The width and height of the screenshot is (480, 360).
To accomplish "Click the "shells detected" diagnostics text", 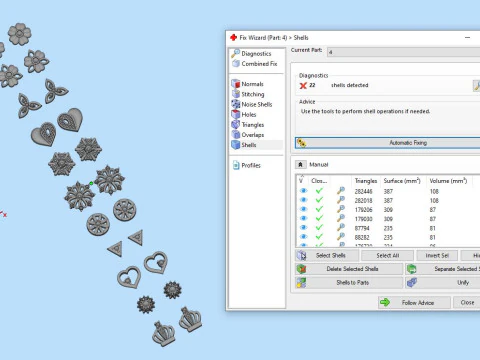I will pyautogui.click(x=350, y=85).
